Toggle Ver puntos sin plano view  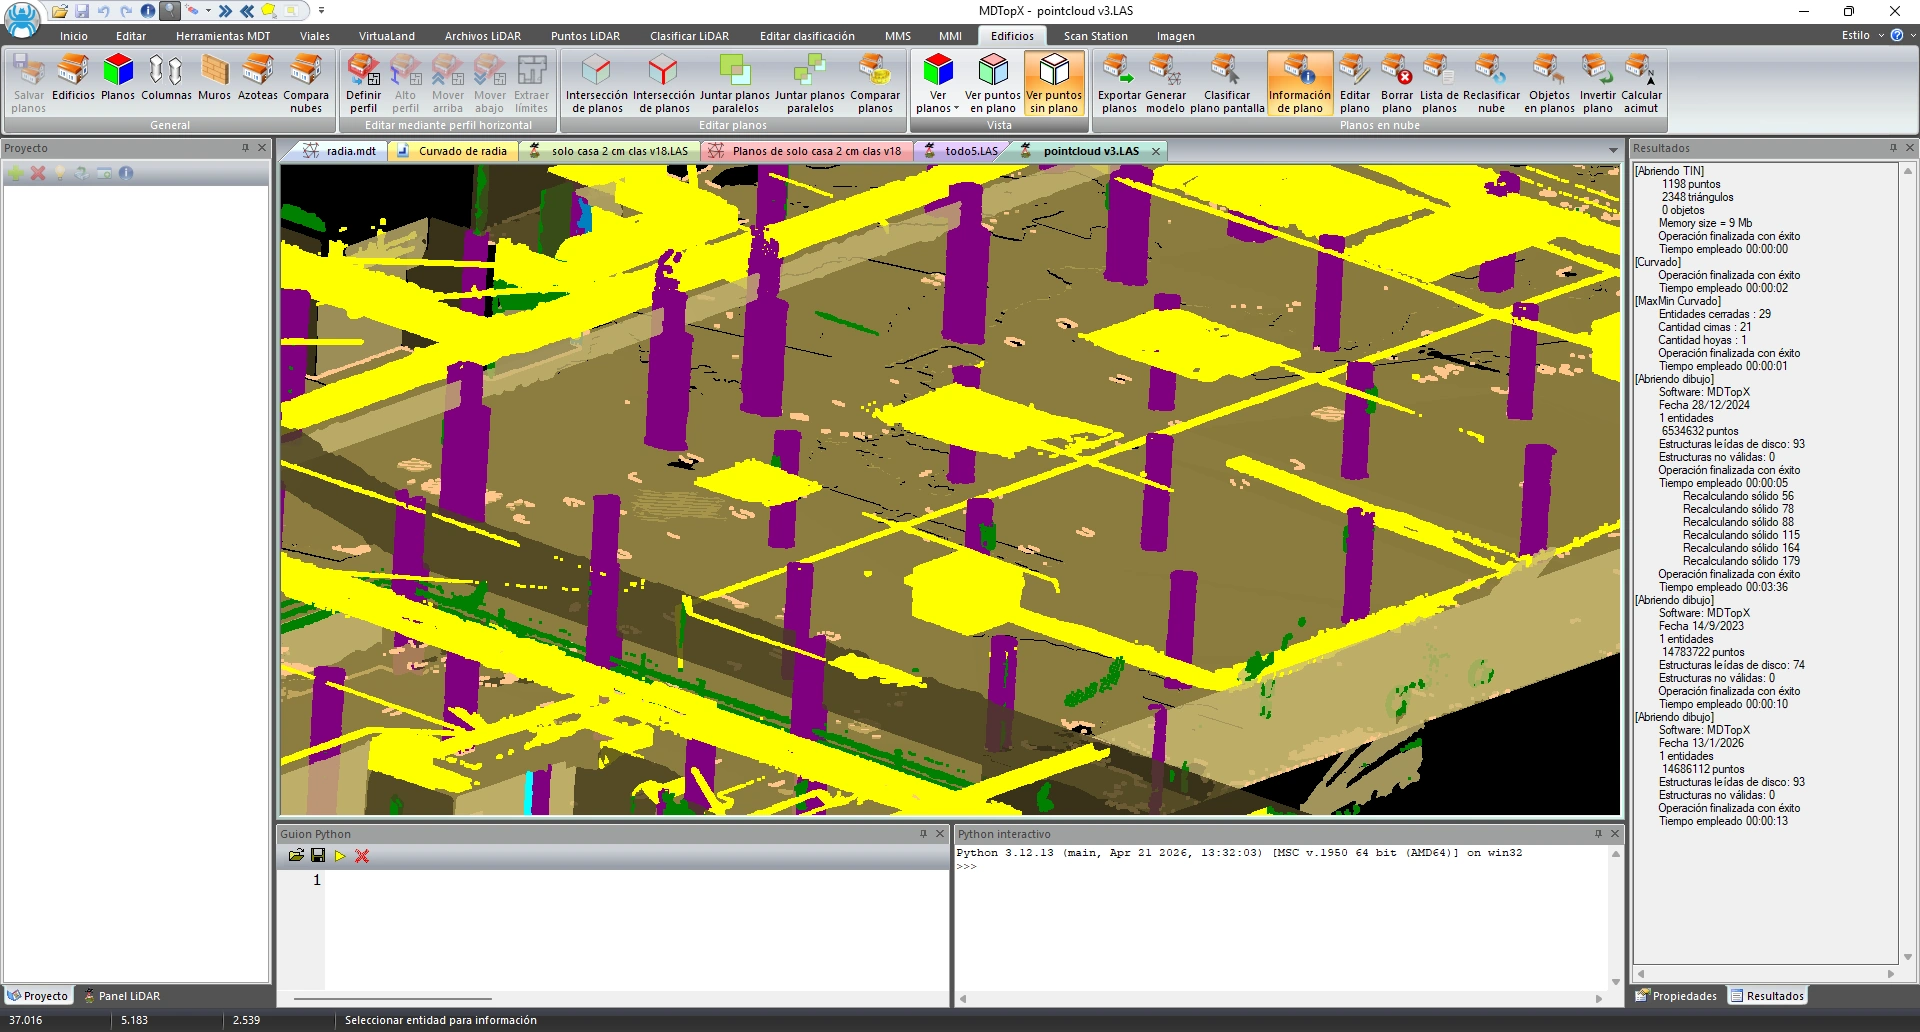1054,84
